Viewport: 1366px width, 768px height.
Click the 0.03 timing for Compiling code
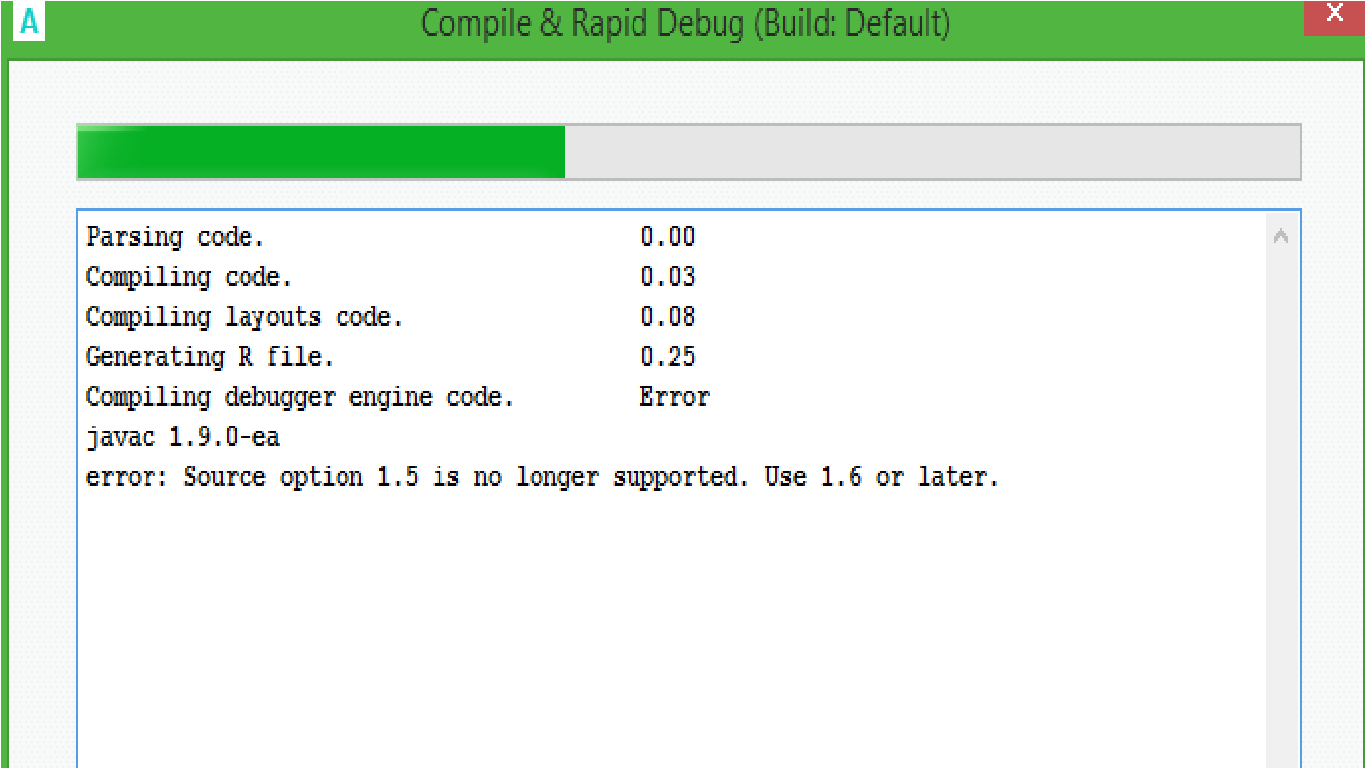click(x=667, y=277)
